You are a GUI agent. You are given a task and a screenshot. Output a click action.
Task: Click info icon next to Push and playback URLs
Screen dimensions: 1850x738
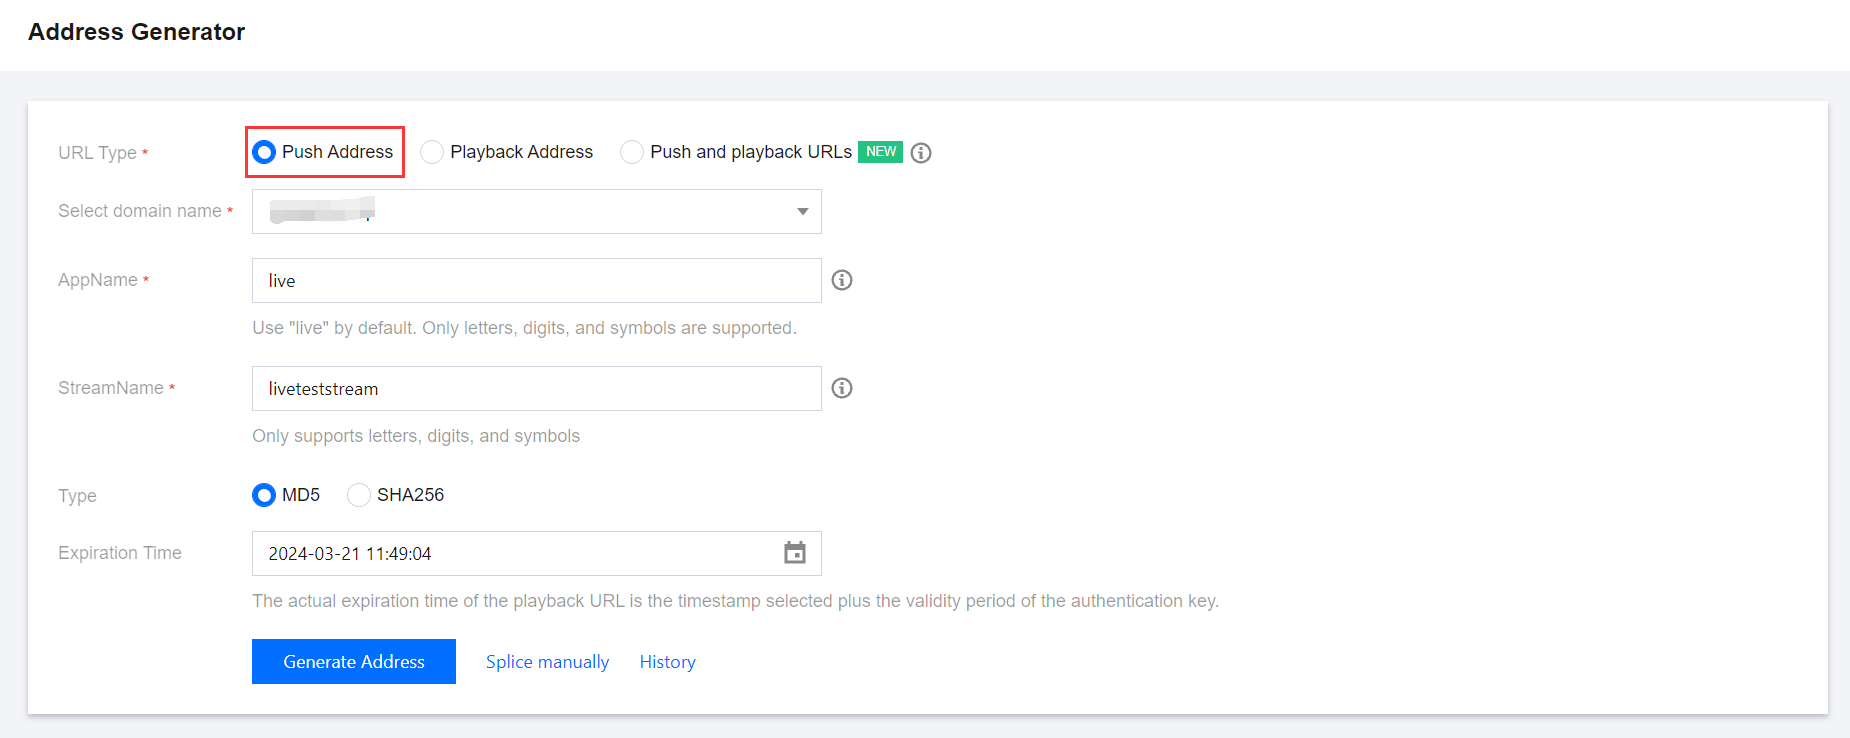921,153
